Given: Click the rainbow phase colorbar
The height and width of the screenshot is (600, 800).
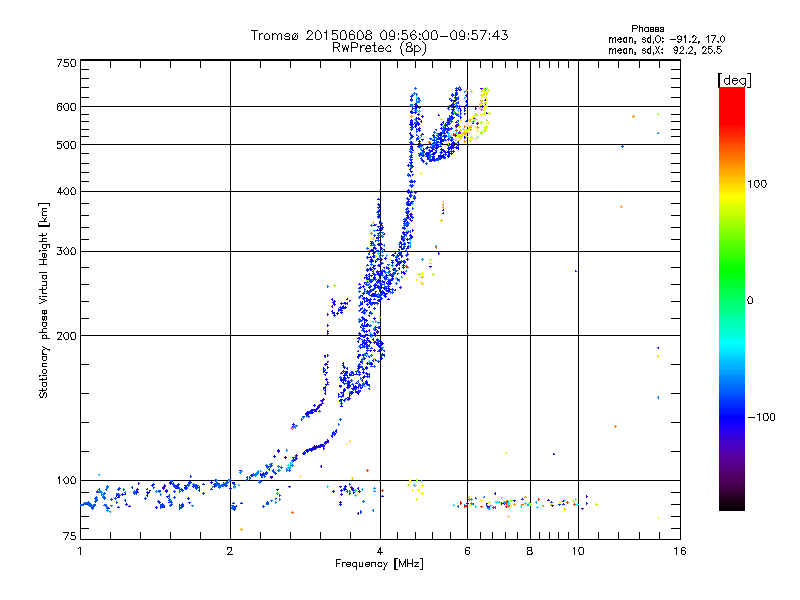Looking at the screenshot, I should point(732,298).
